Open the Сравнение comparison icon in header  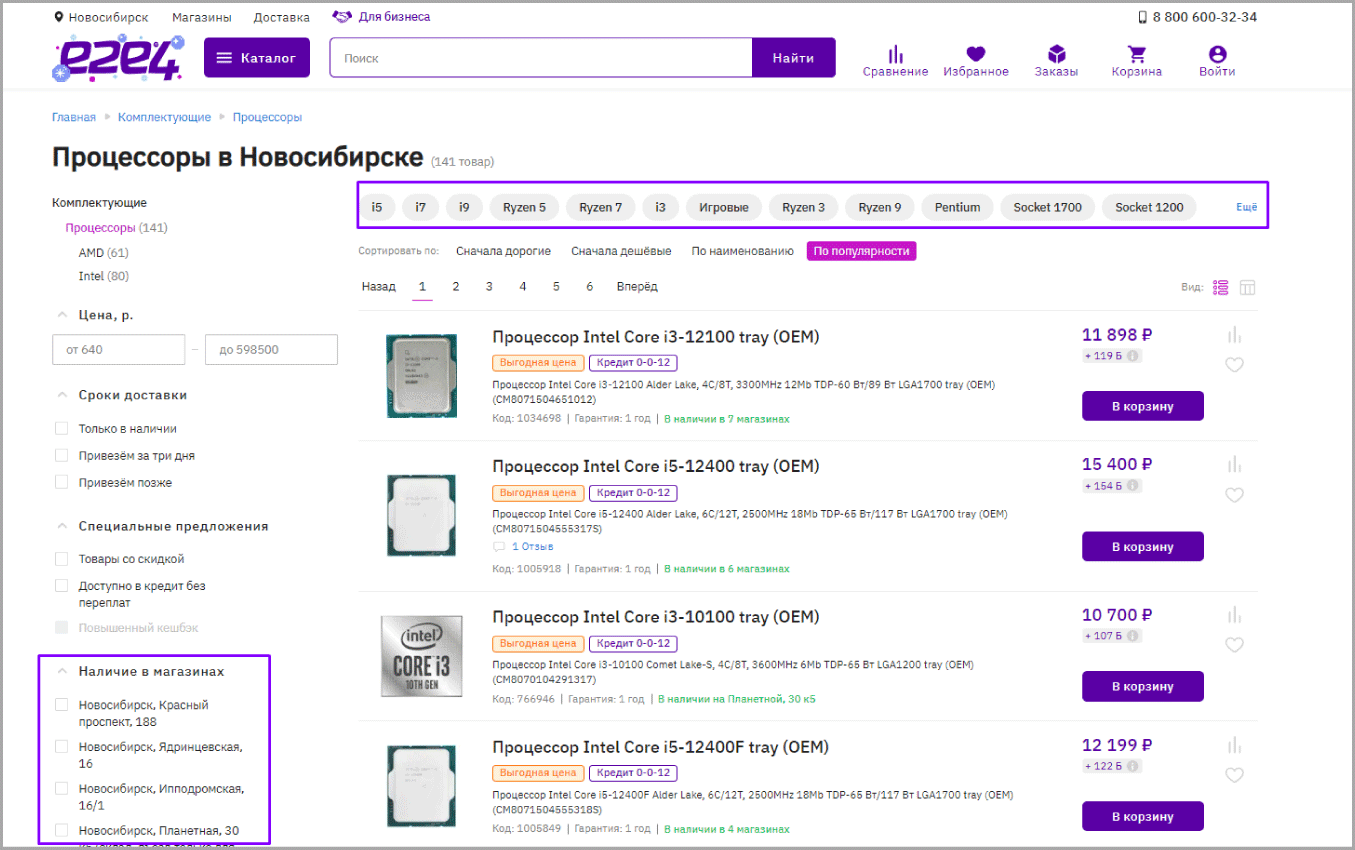tap(895, 54)
